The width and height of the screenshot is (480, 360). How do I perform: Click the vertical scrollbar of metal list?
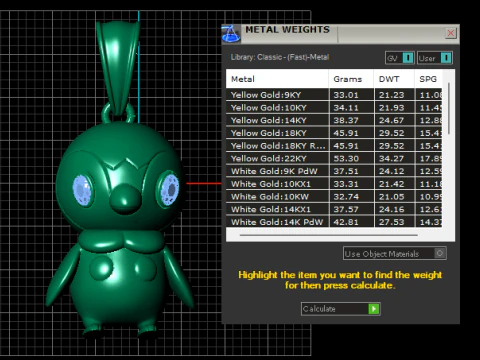tap(449, 109)
